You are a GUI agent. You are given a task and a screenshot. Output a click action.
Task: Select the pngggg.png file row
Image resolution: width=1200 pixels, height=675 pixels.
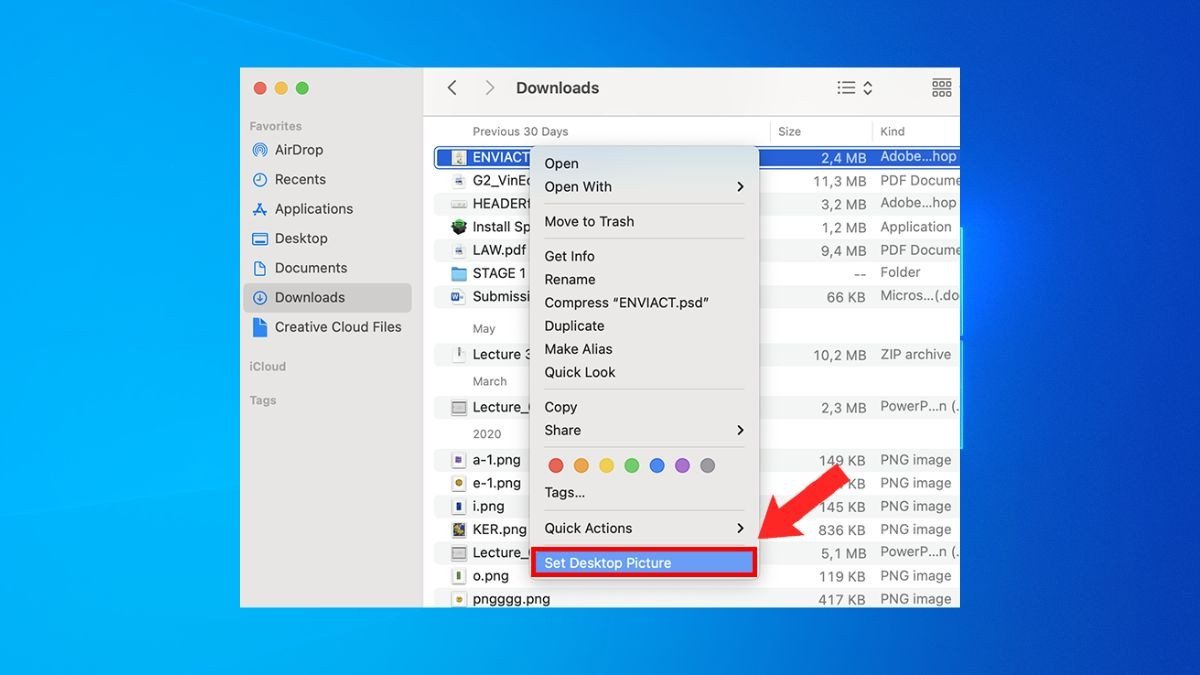(511, 599)
